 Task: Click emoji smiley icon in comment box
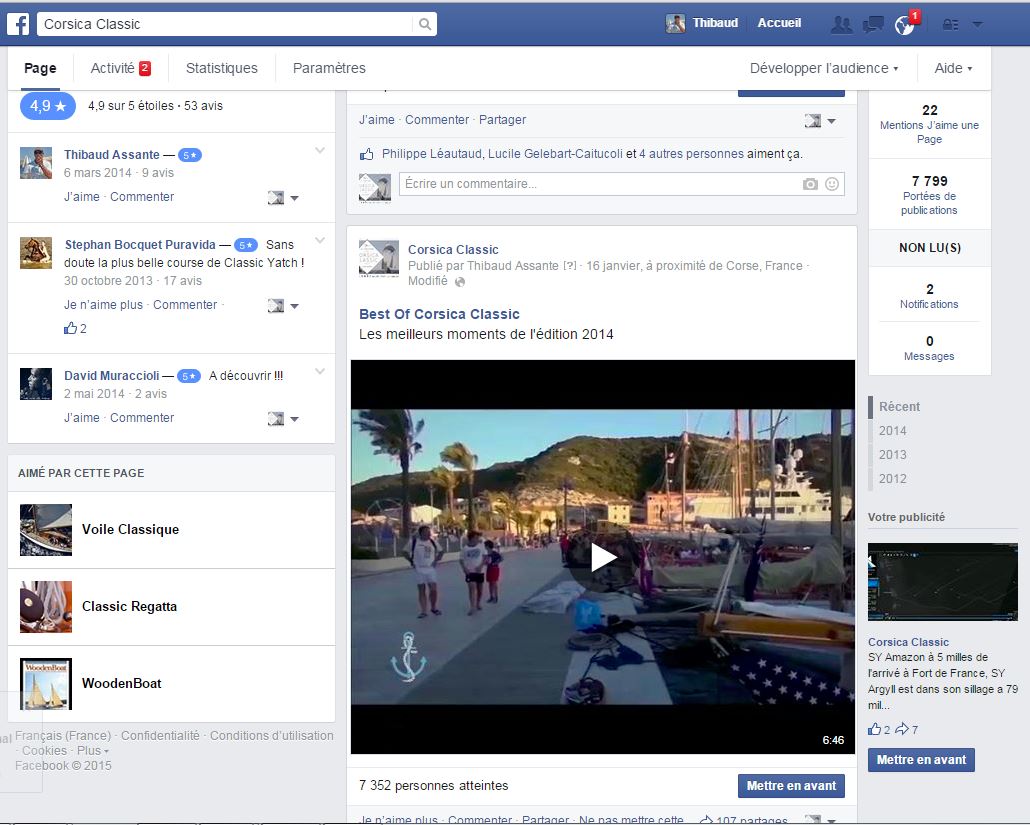coord(832,184)
